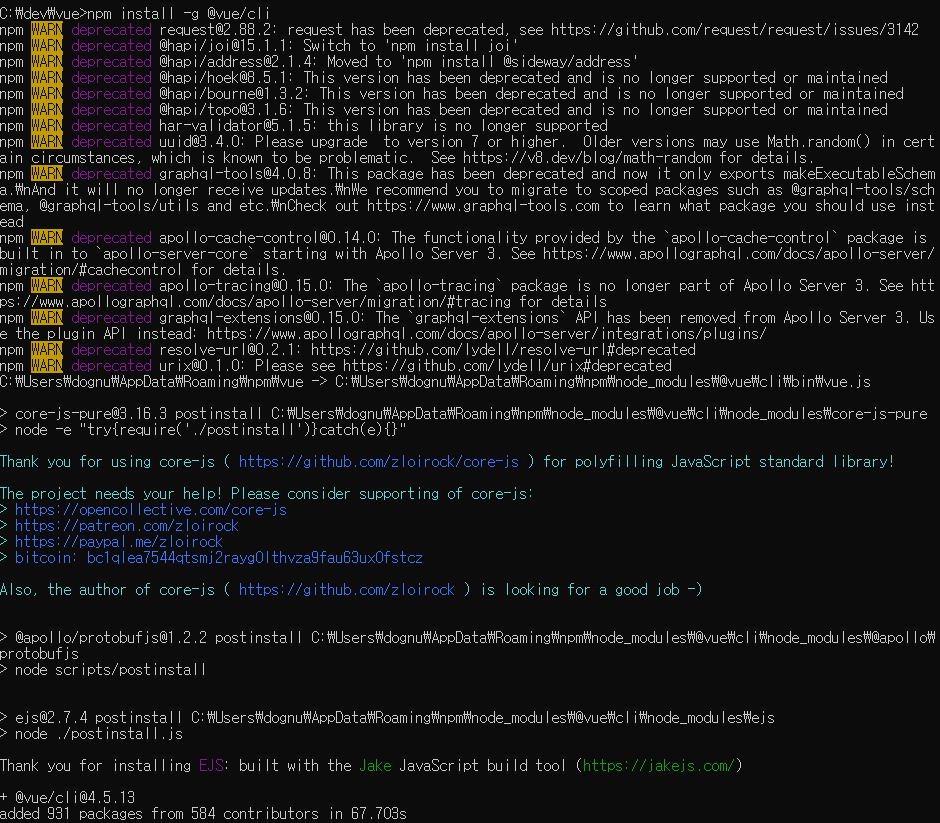Click the www.graphql-tools.com URL
Viewport: 940px width, 823px height.
pos(483,206)
